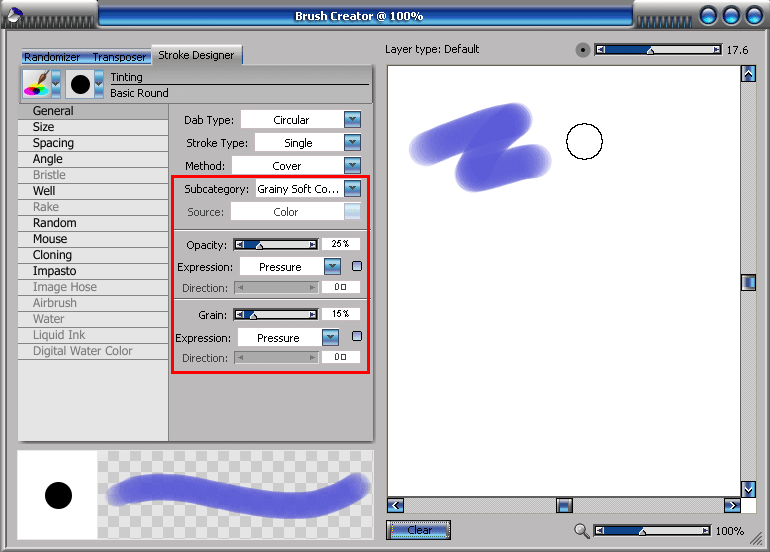Adjust the Opacity slider track
770x552 pixels.
click(276, 245)
